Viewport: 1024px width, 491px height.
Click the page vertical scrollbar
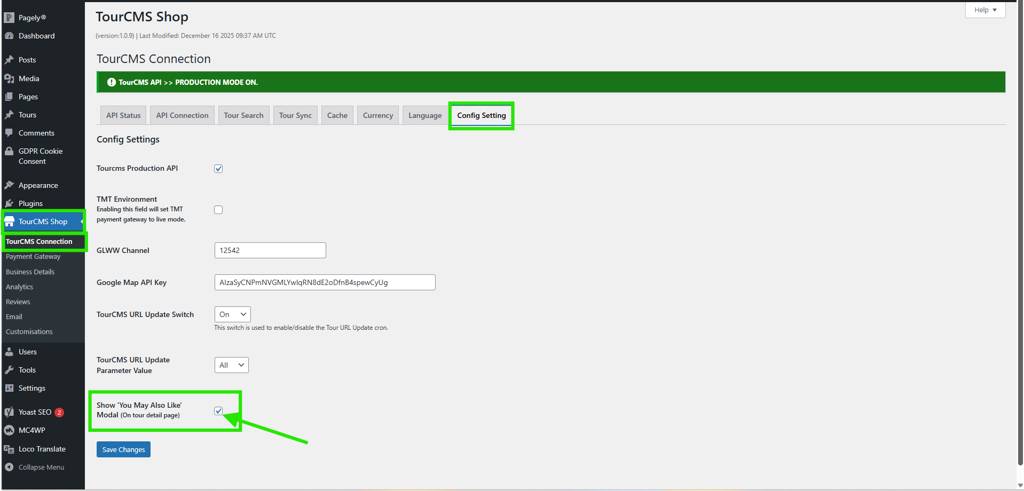1019,233
